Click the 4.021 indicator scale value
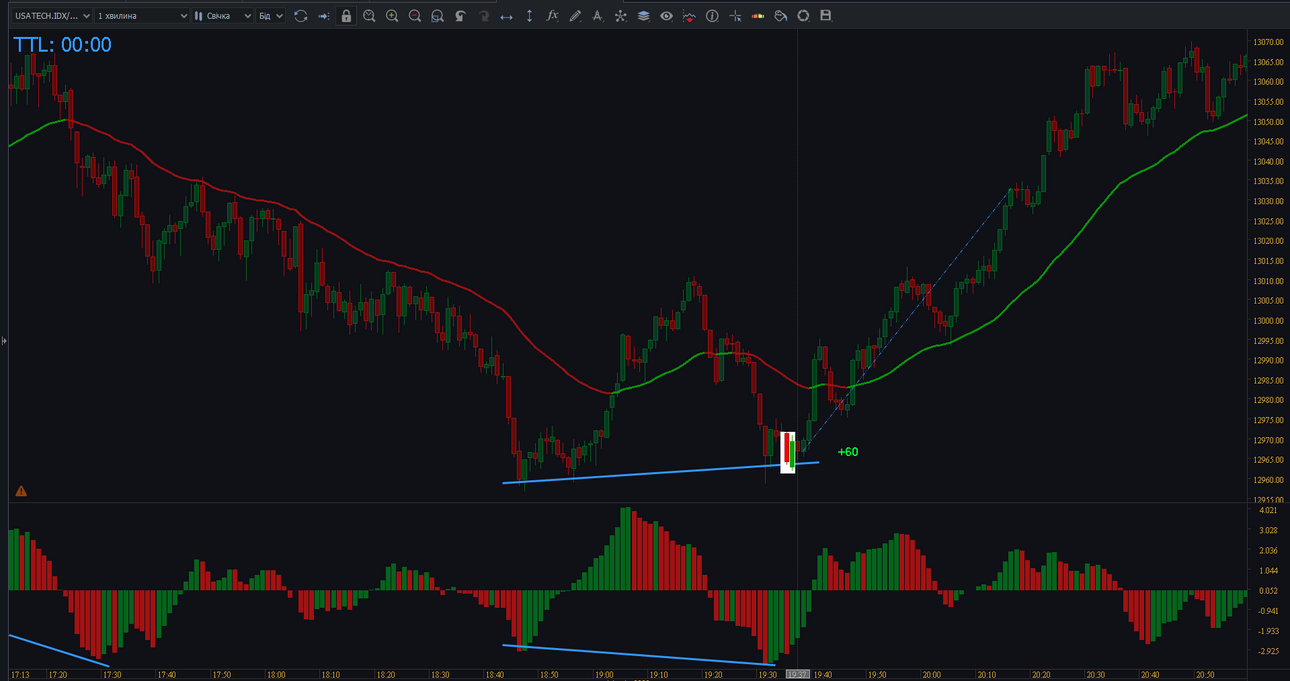Screen dimensions: 1290x681 point(1269,511)
